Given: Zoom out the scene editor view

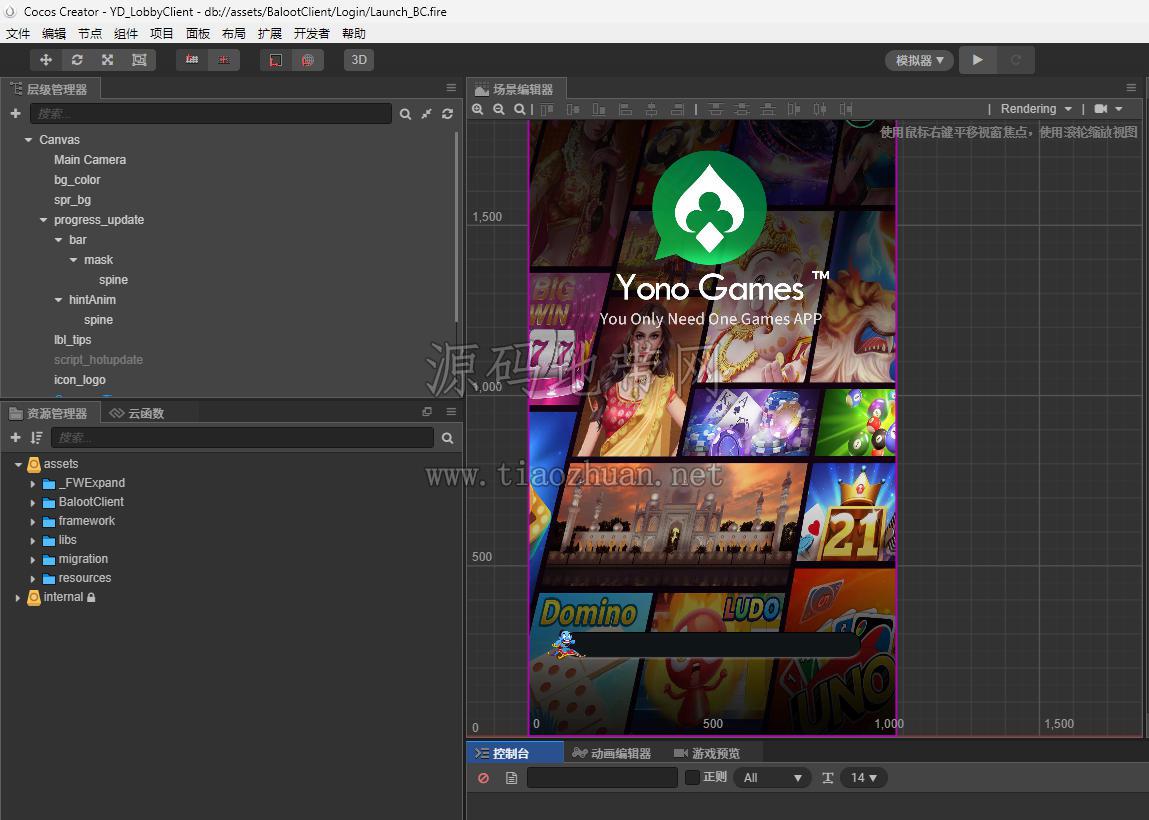Looking at the screenshot, I should point(499,109).
